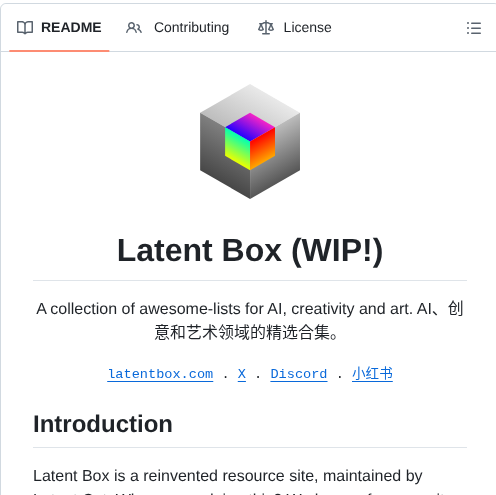The width and height of the screenshot is (496, 495).
Task: Click the Latent Box (WIP!) heading
Action: click(250, 251)
